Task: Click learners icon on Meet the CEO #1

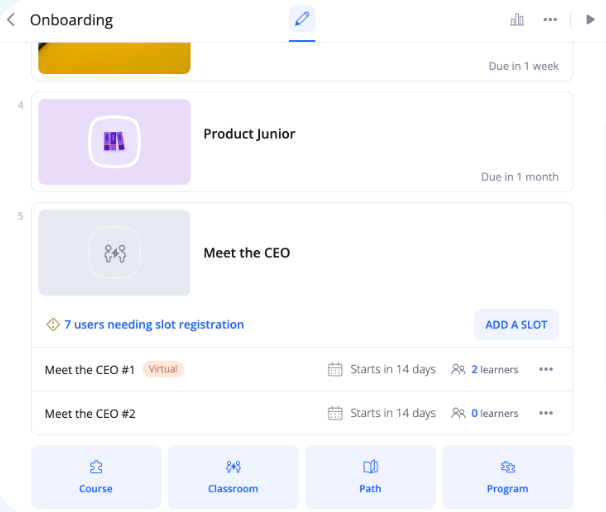Action: (x=458, y=369)
